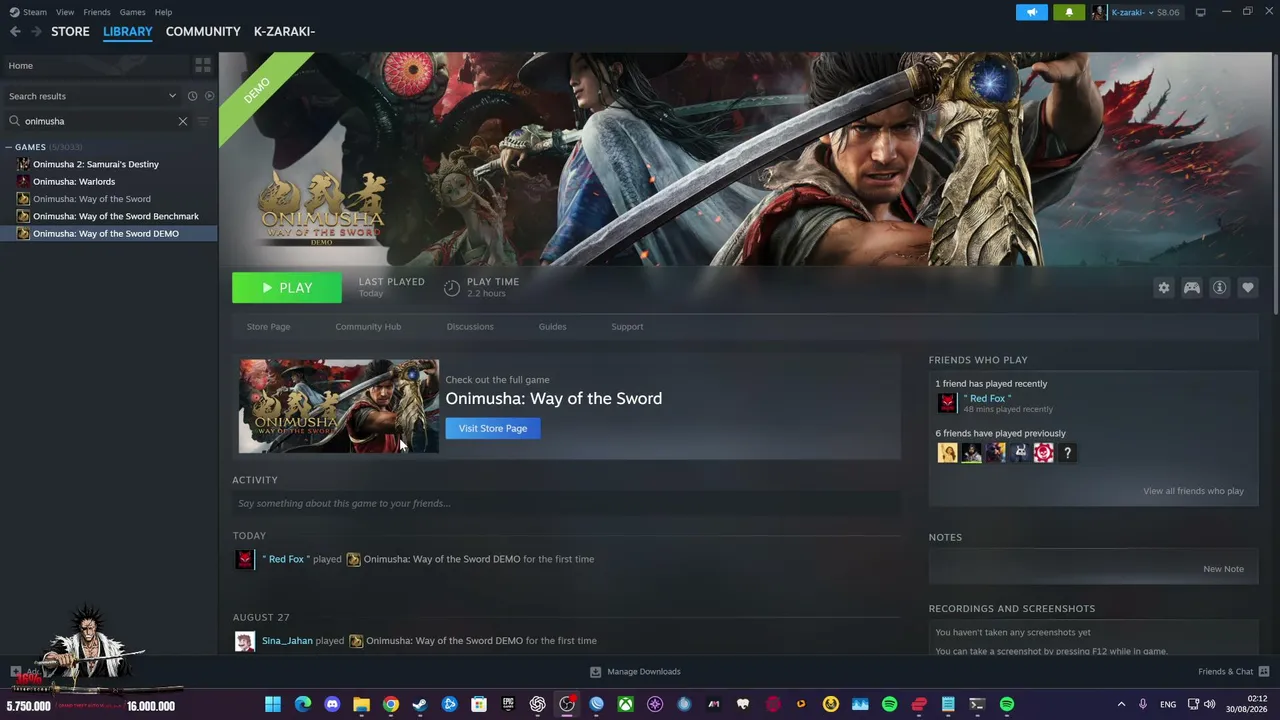This screenshot has height=720, width=1280.
Task: Open the game's manage settings gear
Action: tap(1164, 288)
